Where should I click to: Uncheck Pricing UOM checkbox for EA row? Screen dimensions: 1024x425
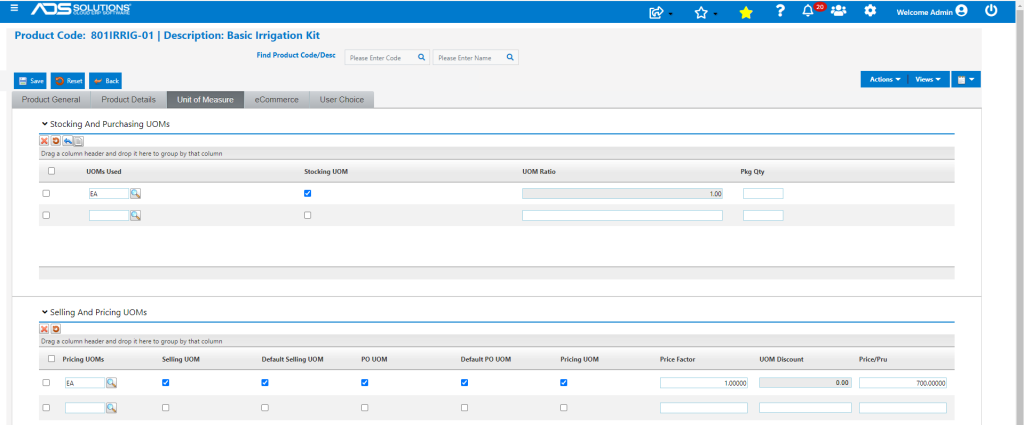pos(564,383)
